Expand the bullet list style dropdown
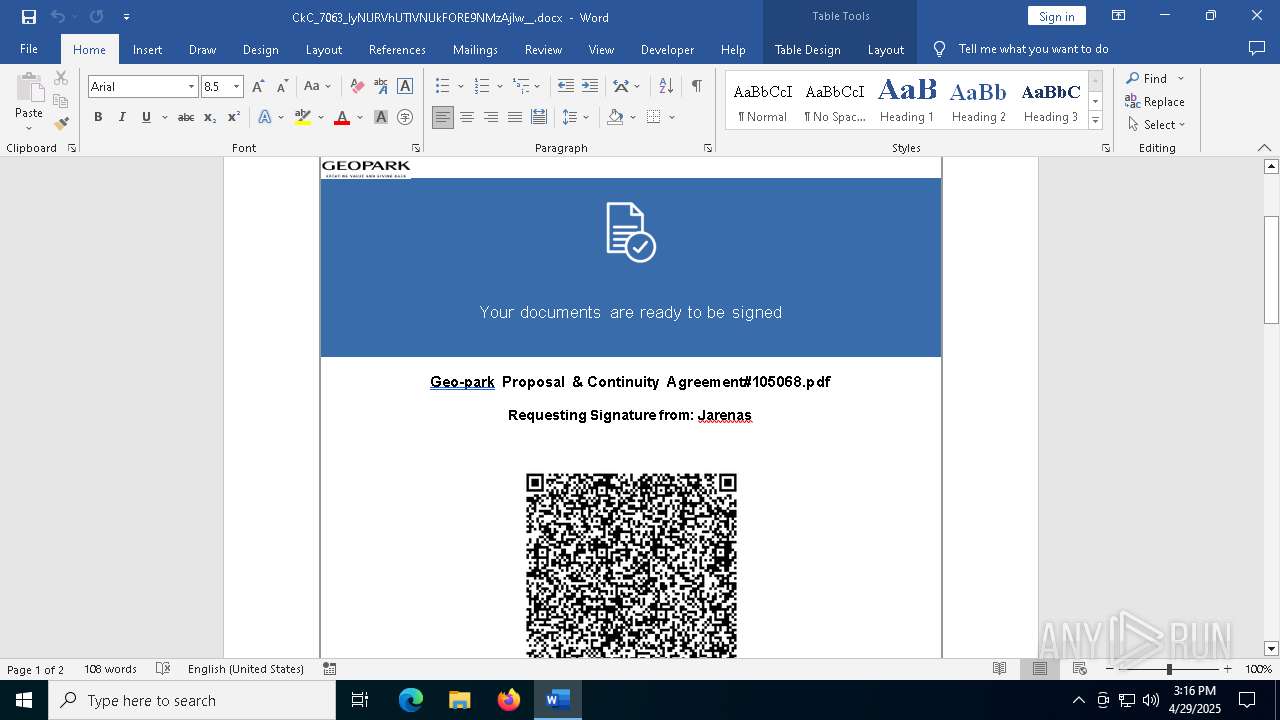Viewport: 1280px width, 720px height. pos(460,87)
